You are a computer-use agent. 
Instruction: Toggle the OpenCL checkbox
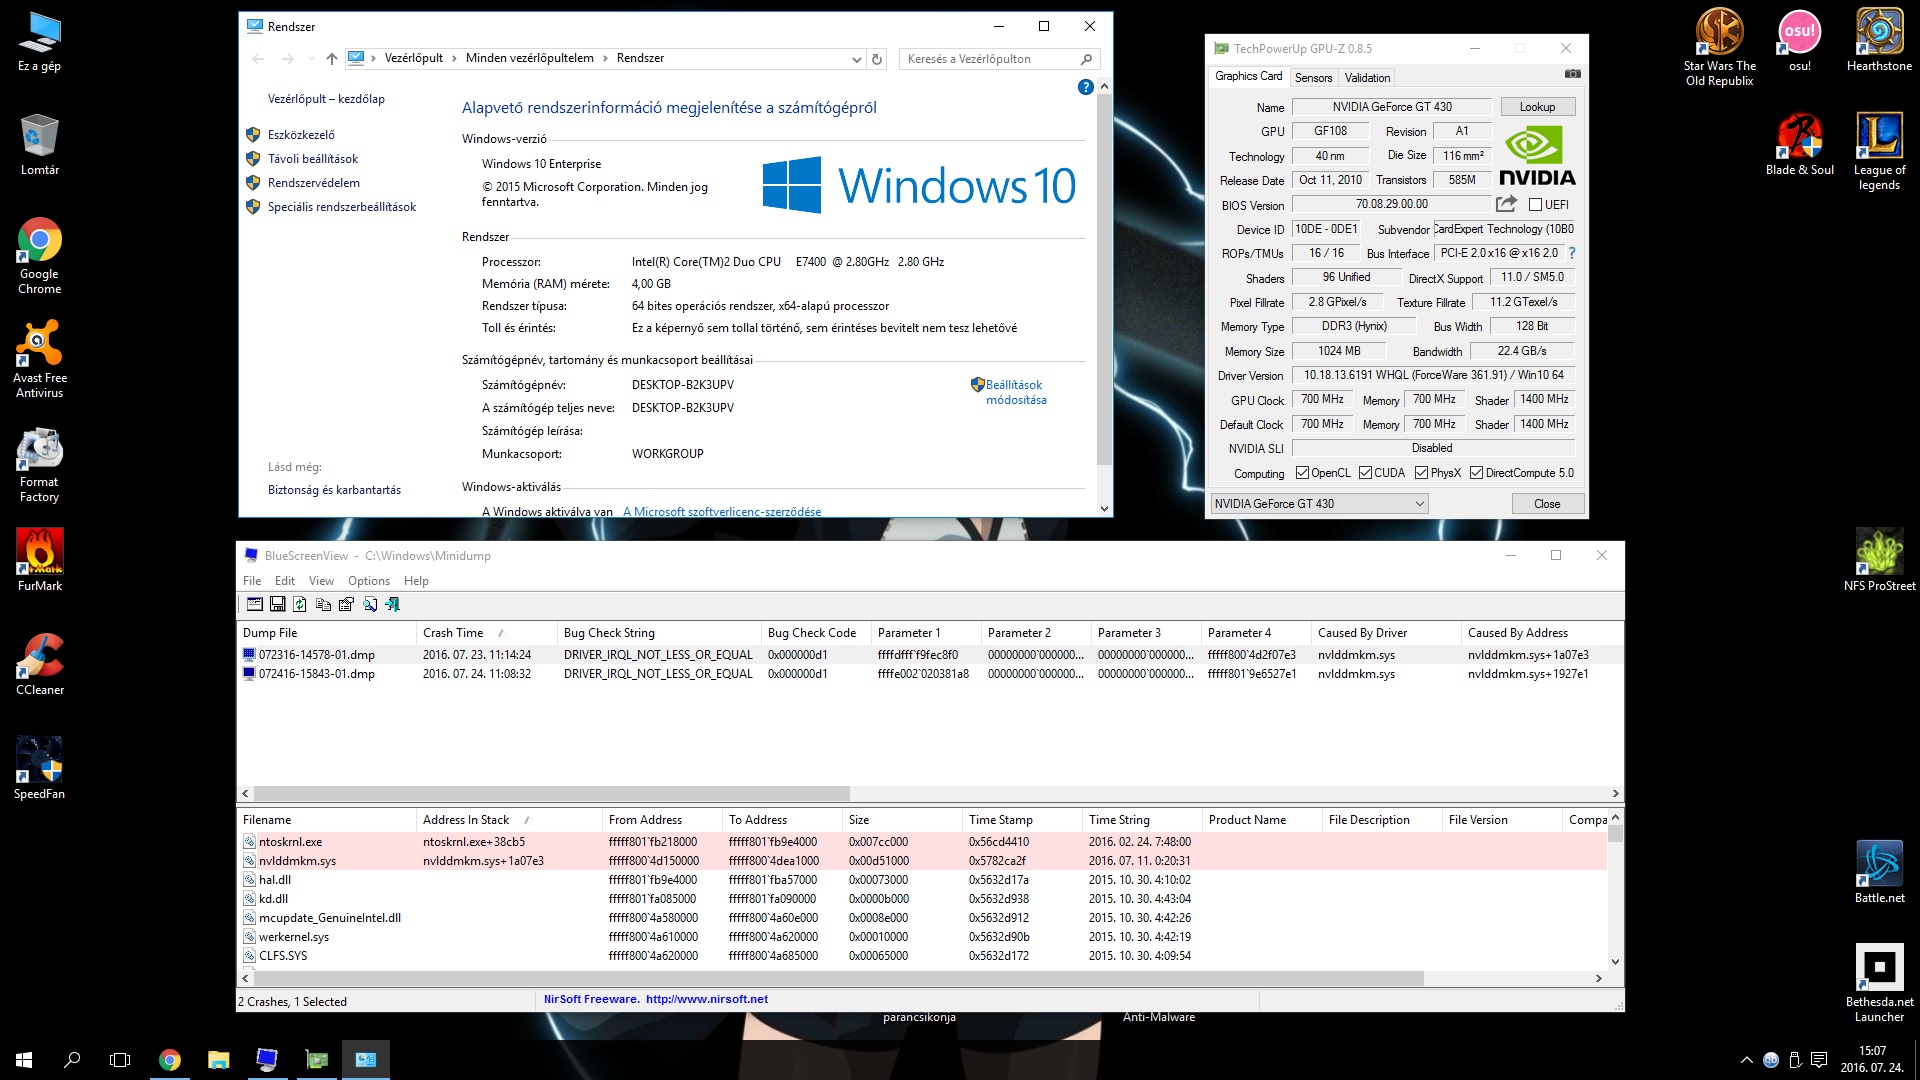click(1302, 473)
